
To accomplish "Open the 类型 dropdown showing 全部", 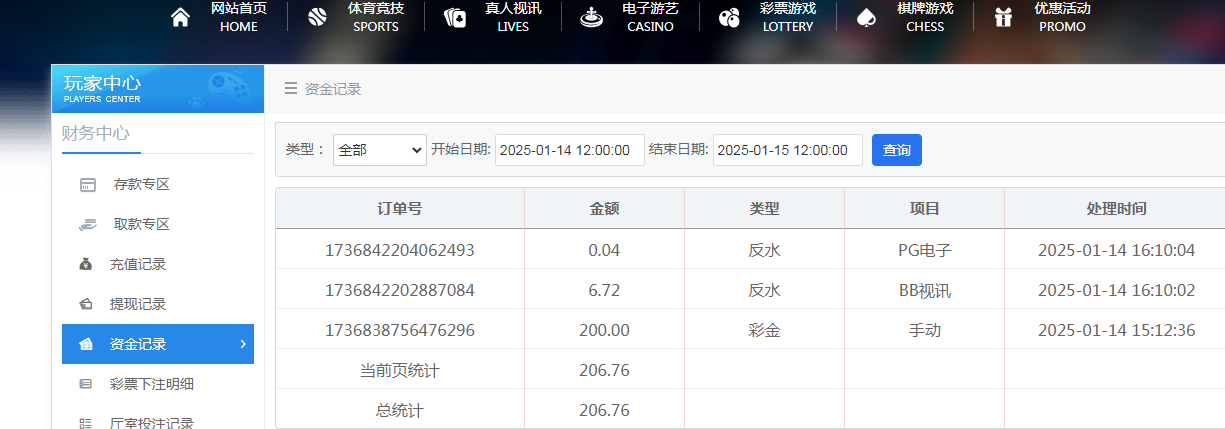I will (x=380, y=150).
